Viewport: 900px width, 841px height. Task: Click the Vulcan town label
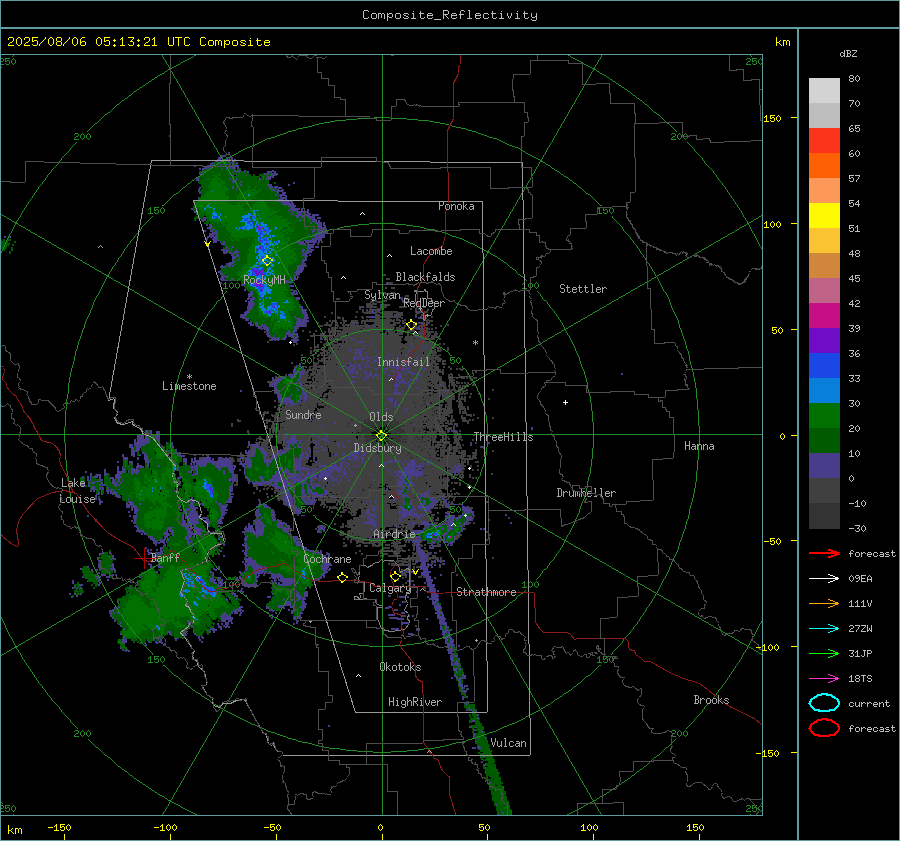[508, 743]
